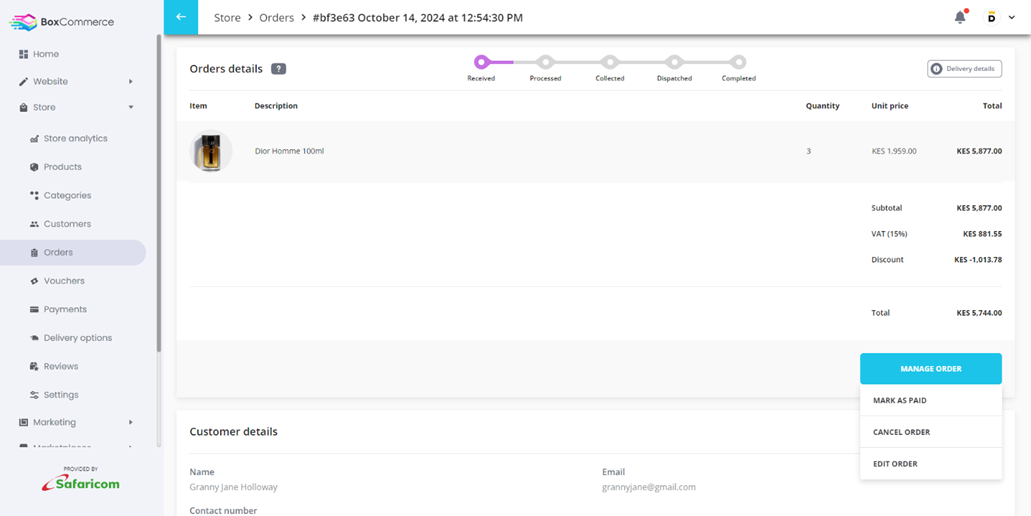Viewport: 1031px width, 516px height.
Task: Open the user account dropdown
Action: [1000, 18]
